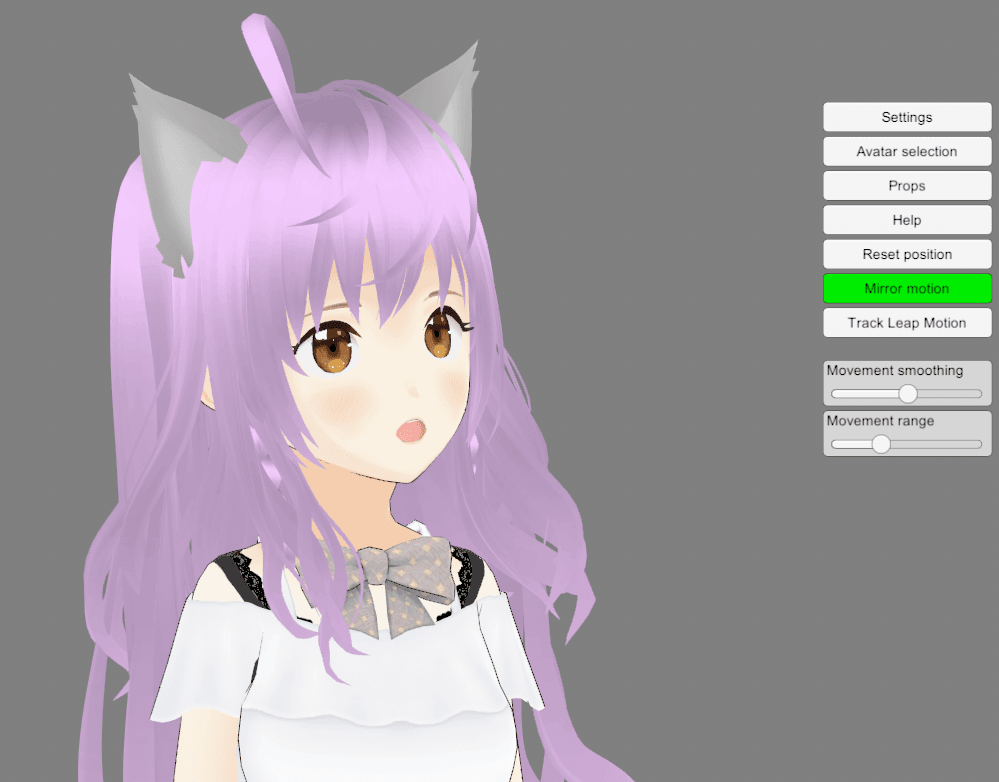Open the Avatar selection panel

pyautogui.click(x=907, y=151)
